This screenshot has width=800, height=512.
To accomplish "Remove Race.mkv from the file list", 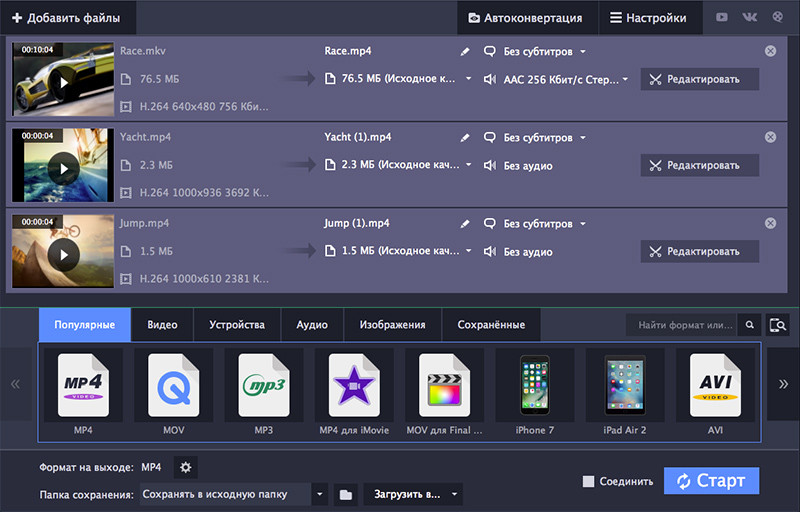I will pyautogui.click(x=770, y=51).
